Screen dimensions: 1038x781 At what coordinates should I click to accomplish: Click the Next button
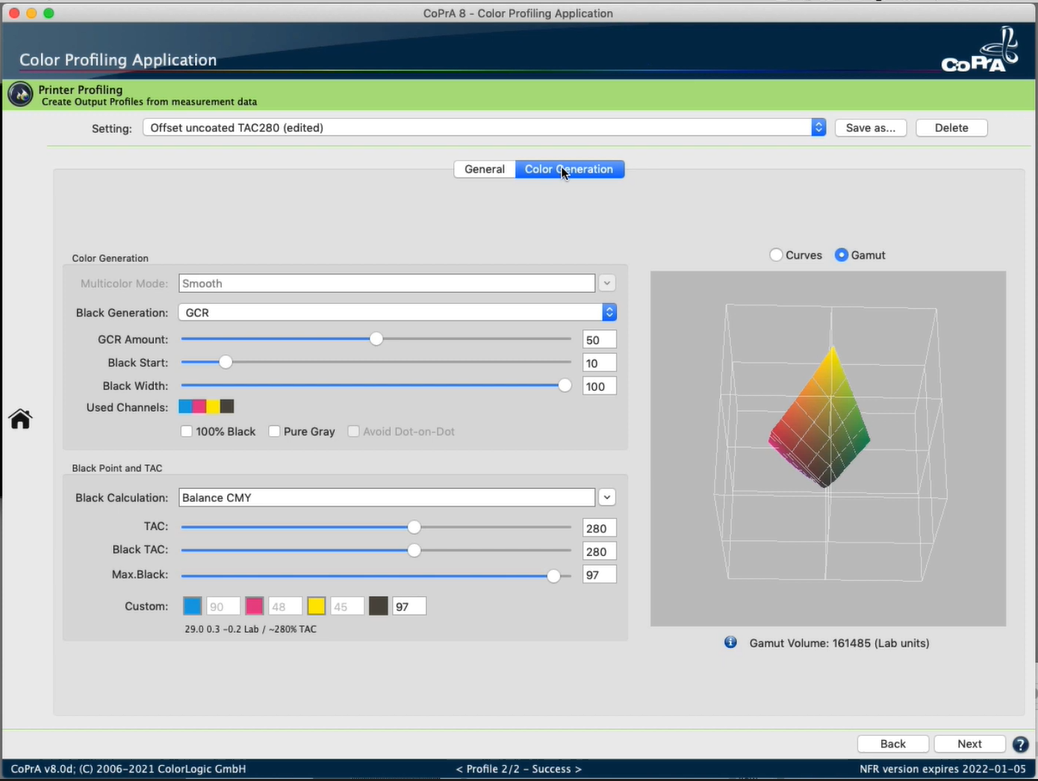pos(969,744)
